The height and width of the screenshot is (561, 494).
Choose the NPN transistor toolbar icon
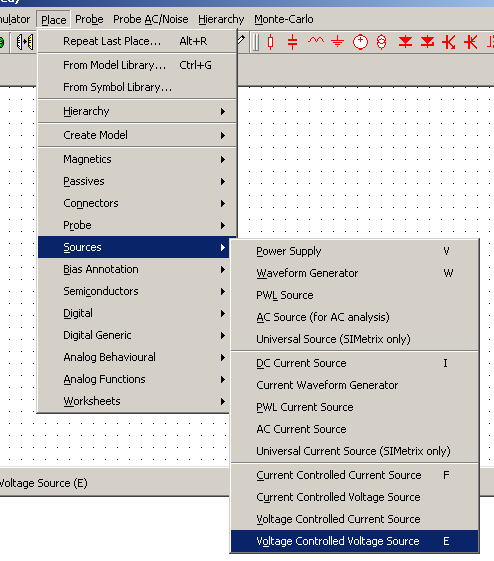tap(449, 42)
